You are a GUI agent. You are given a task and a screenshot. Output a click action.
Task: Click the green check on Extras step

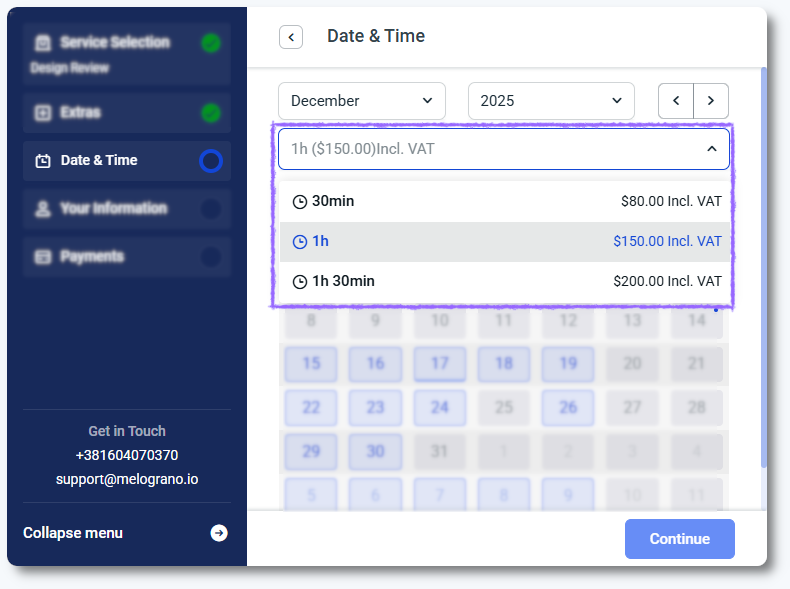(x=210, y=113)
